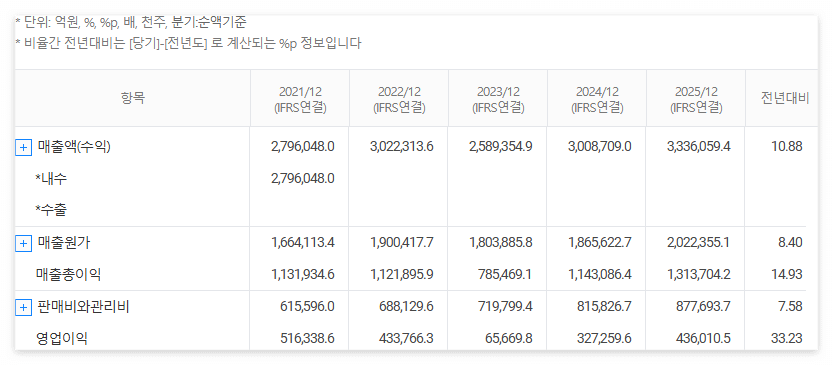Expand the 매출원가 row plus icon
This screenshot has height=365, width=833.
click(23, 243)
